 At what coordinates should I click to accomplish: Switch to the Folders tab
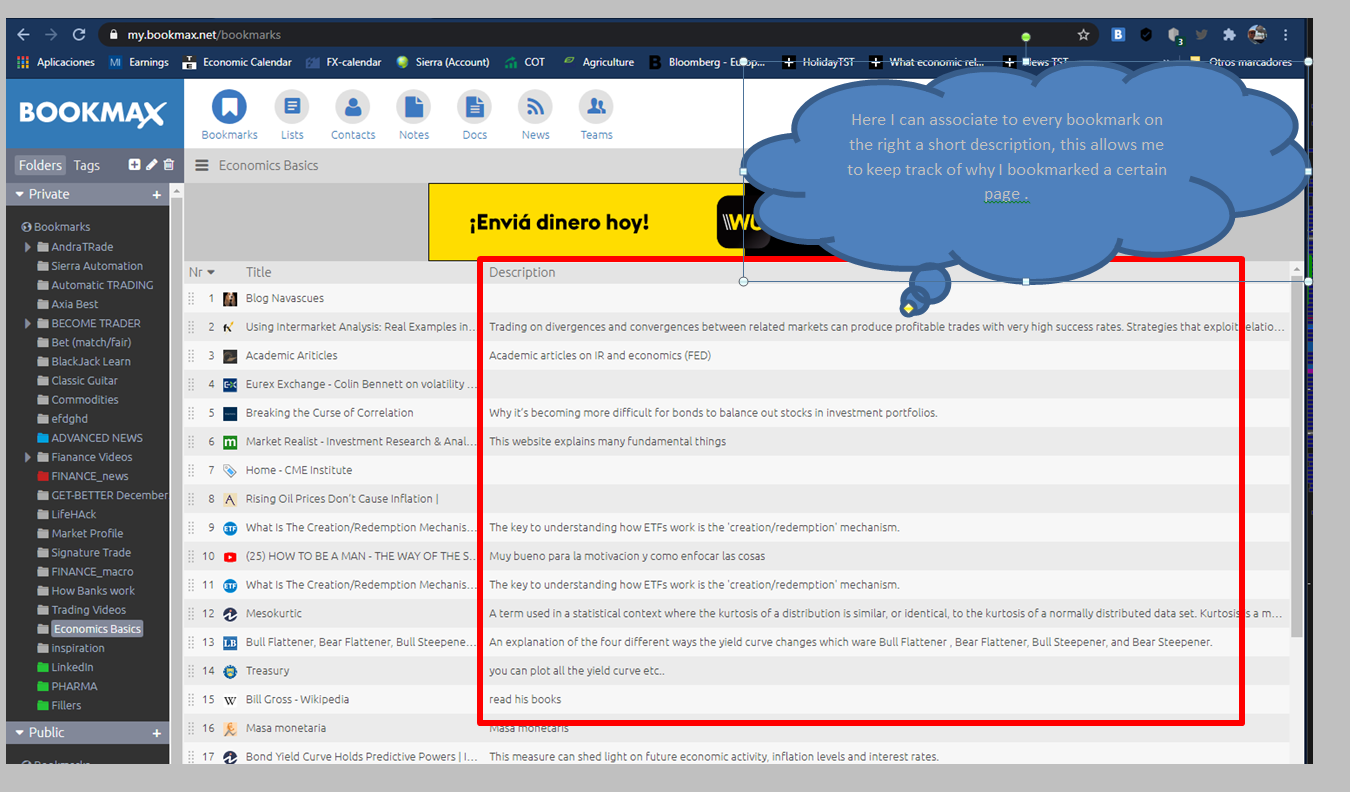(x=40, y=165)
